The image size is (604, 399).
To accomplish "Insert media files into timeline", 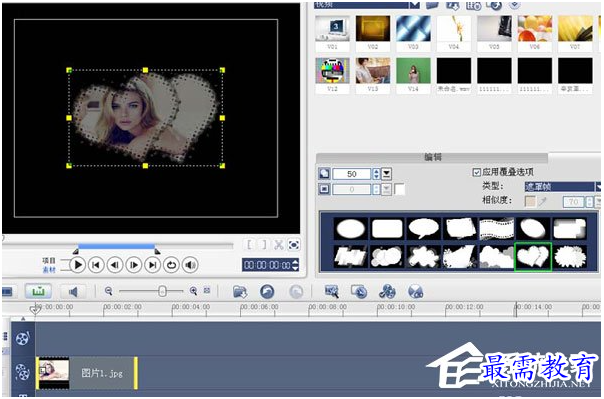I will (240, 292).
